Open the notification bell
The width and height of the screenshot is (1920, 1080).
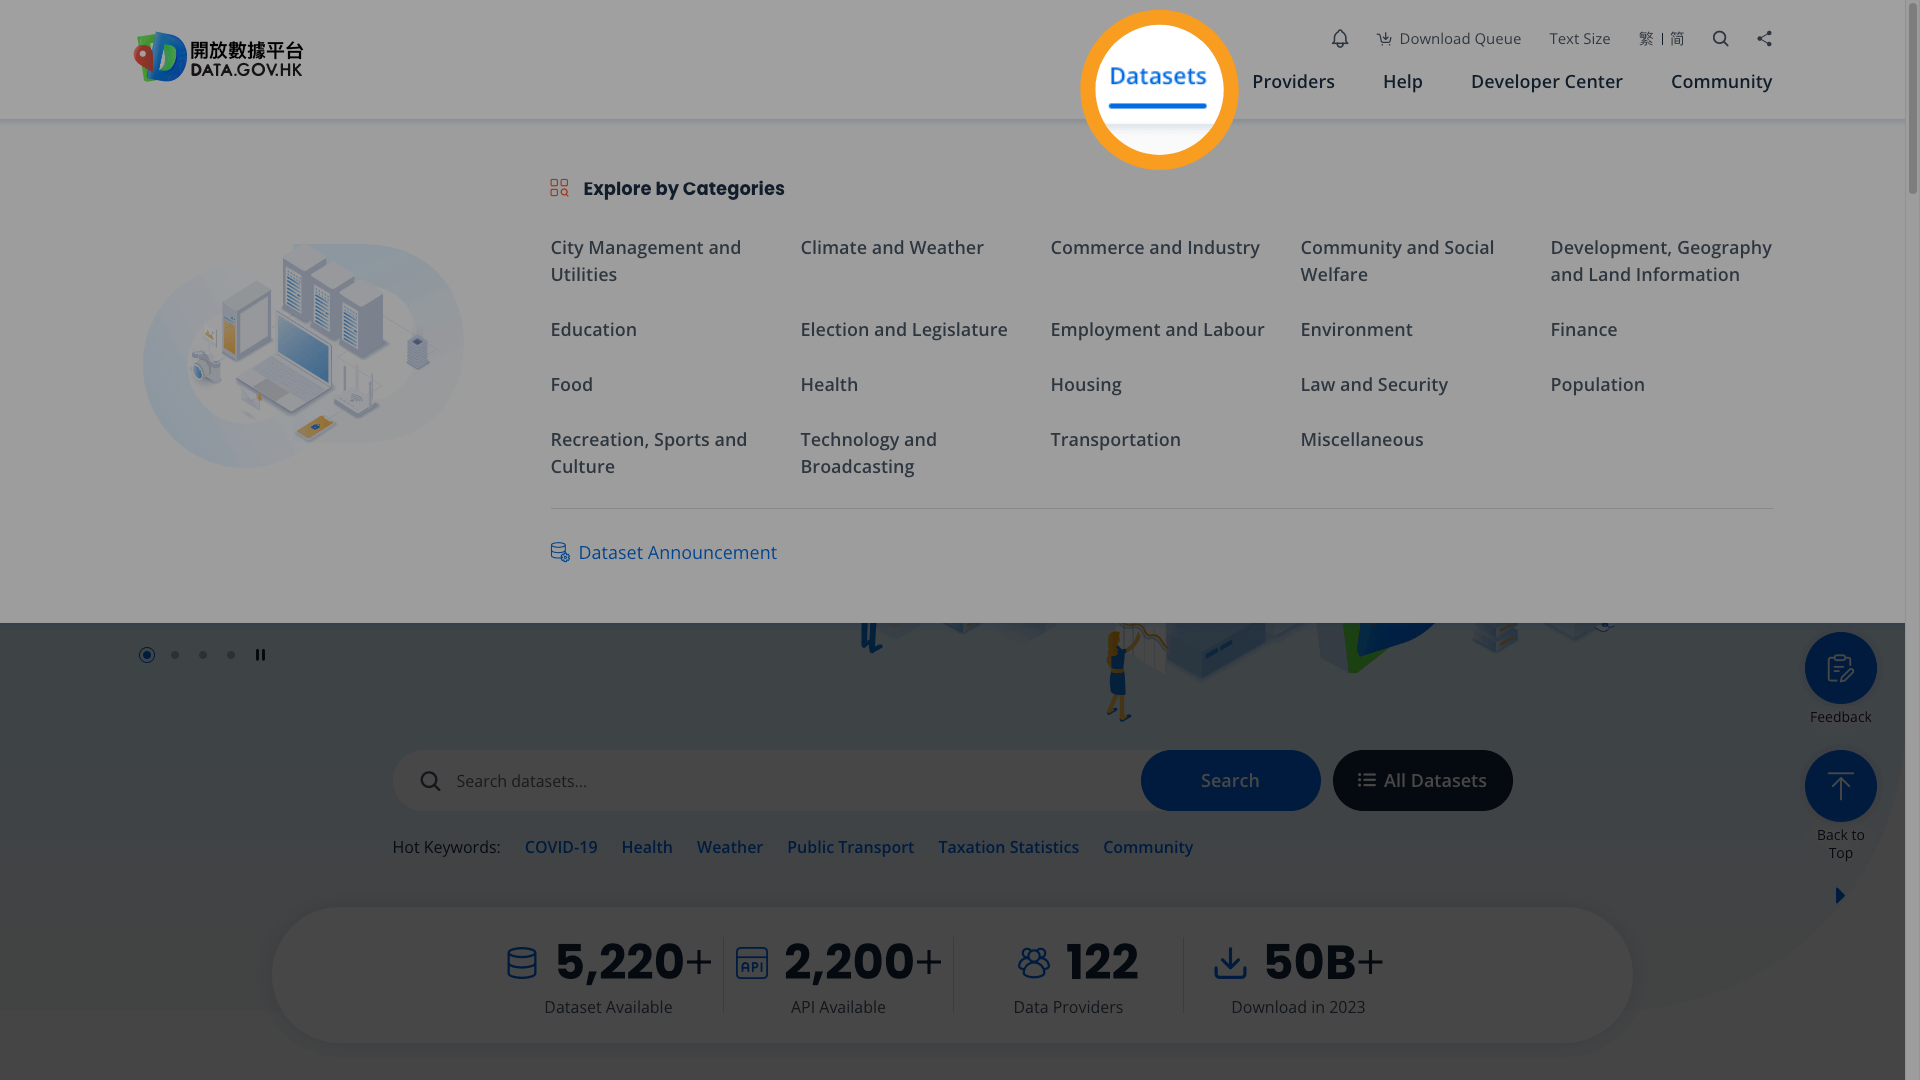click(1339, 38)
